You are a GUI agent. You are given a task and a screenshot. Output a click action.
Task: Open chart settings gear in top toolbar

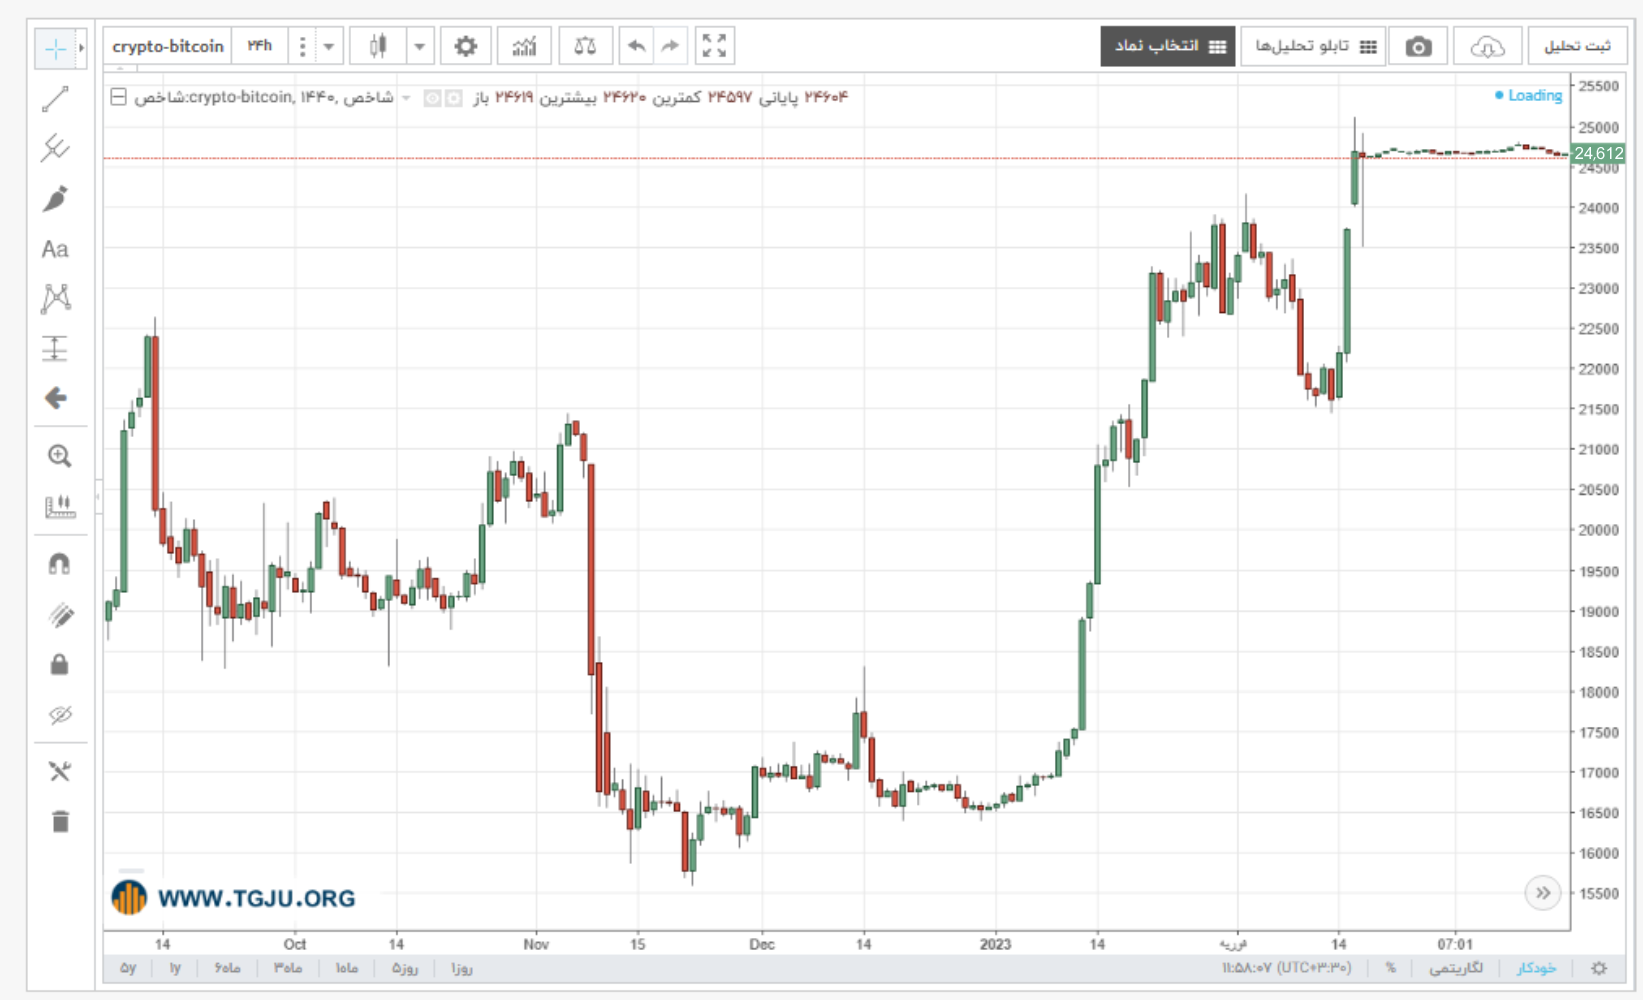(x=465, y=46)
